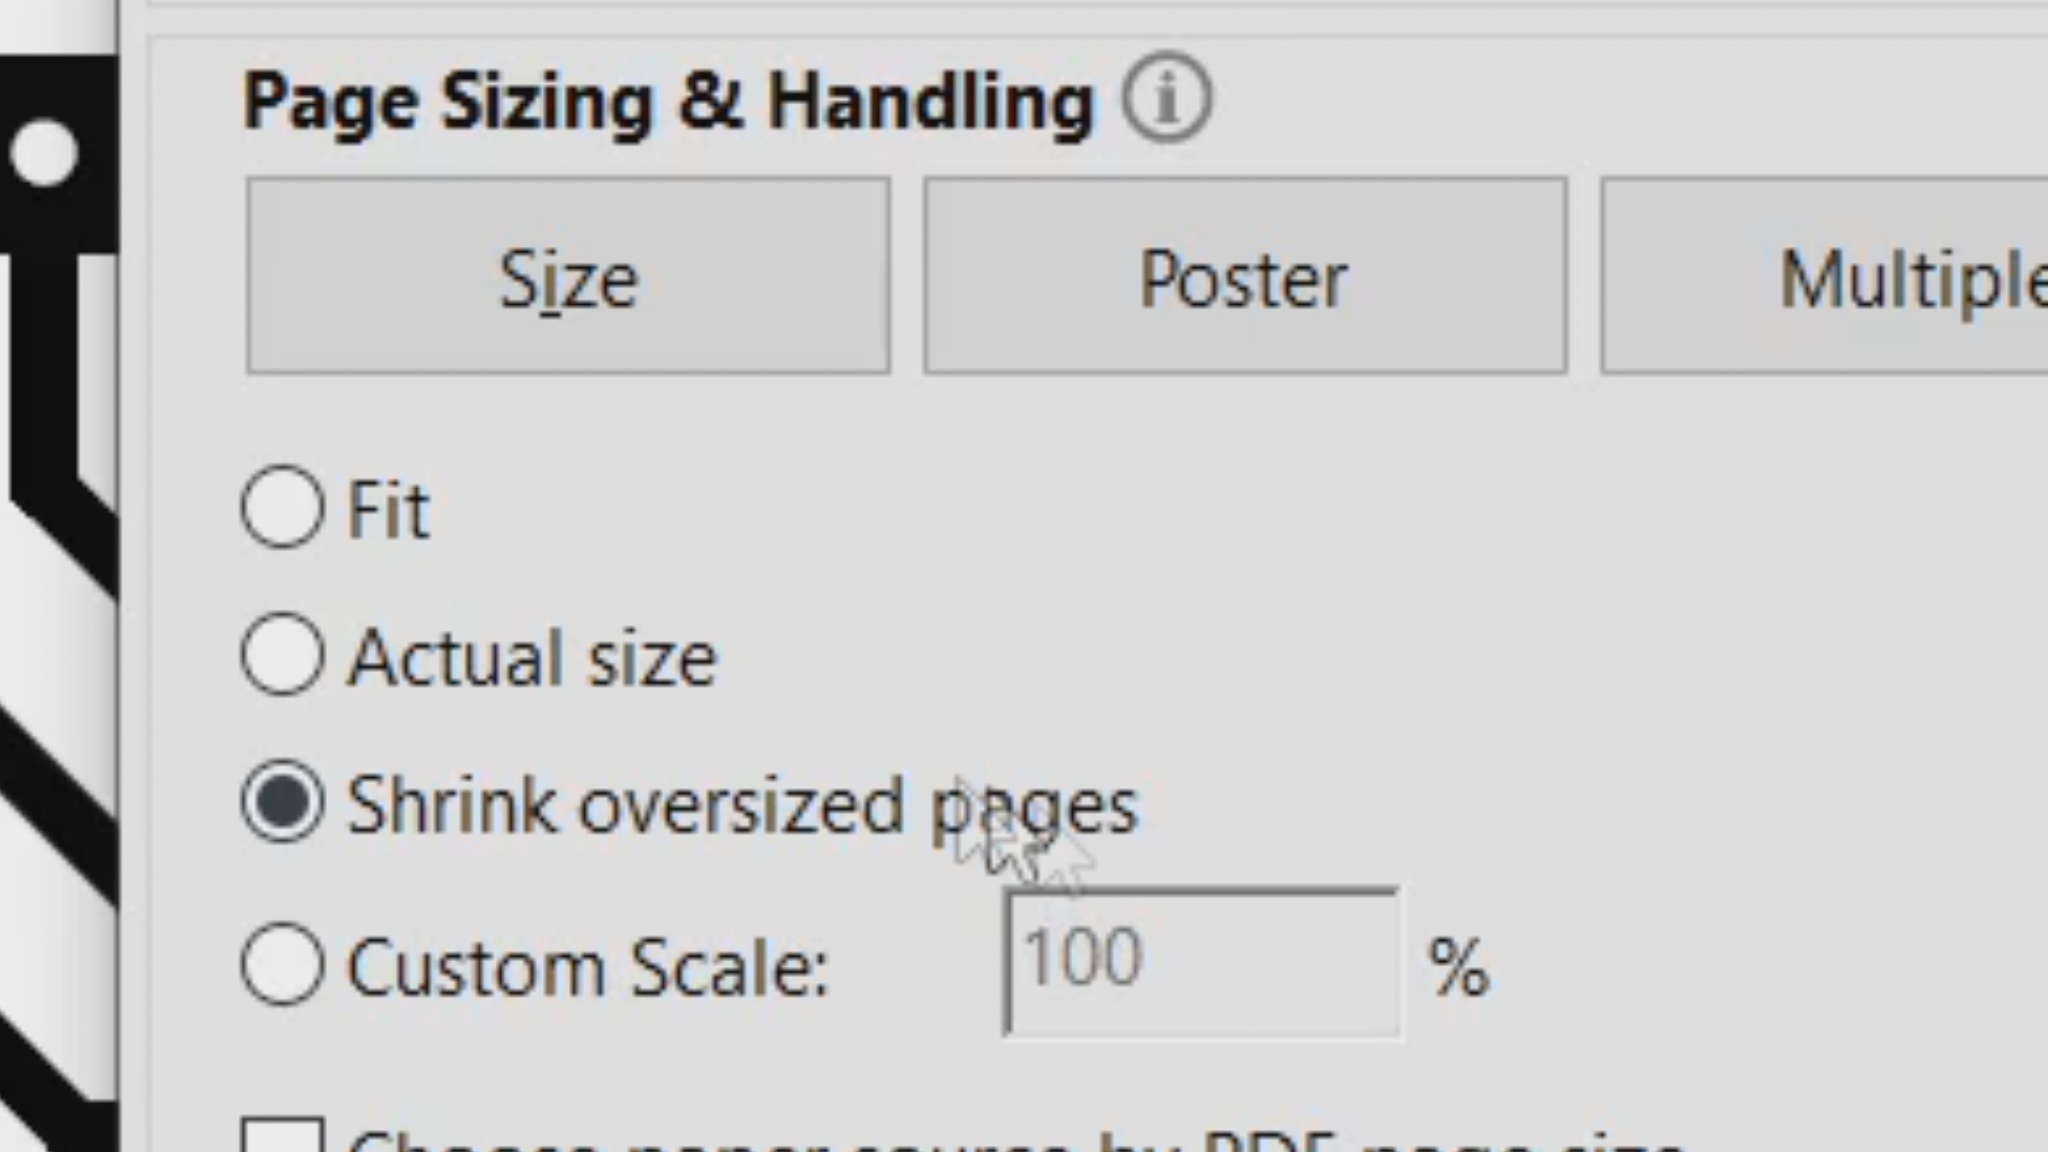This screenshot has width=2048, height=1152.
Task: Select the Shrink oversized pages radio button
Action: coord(282,803)
